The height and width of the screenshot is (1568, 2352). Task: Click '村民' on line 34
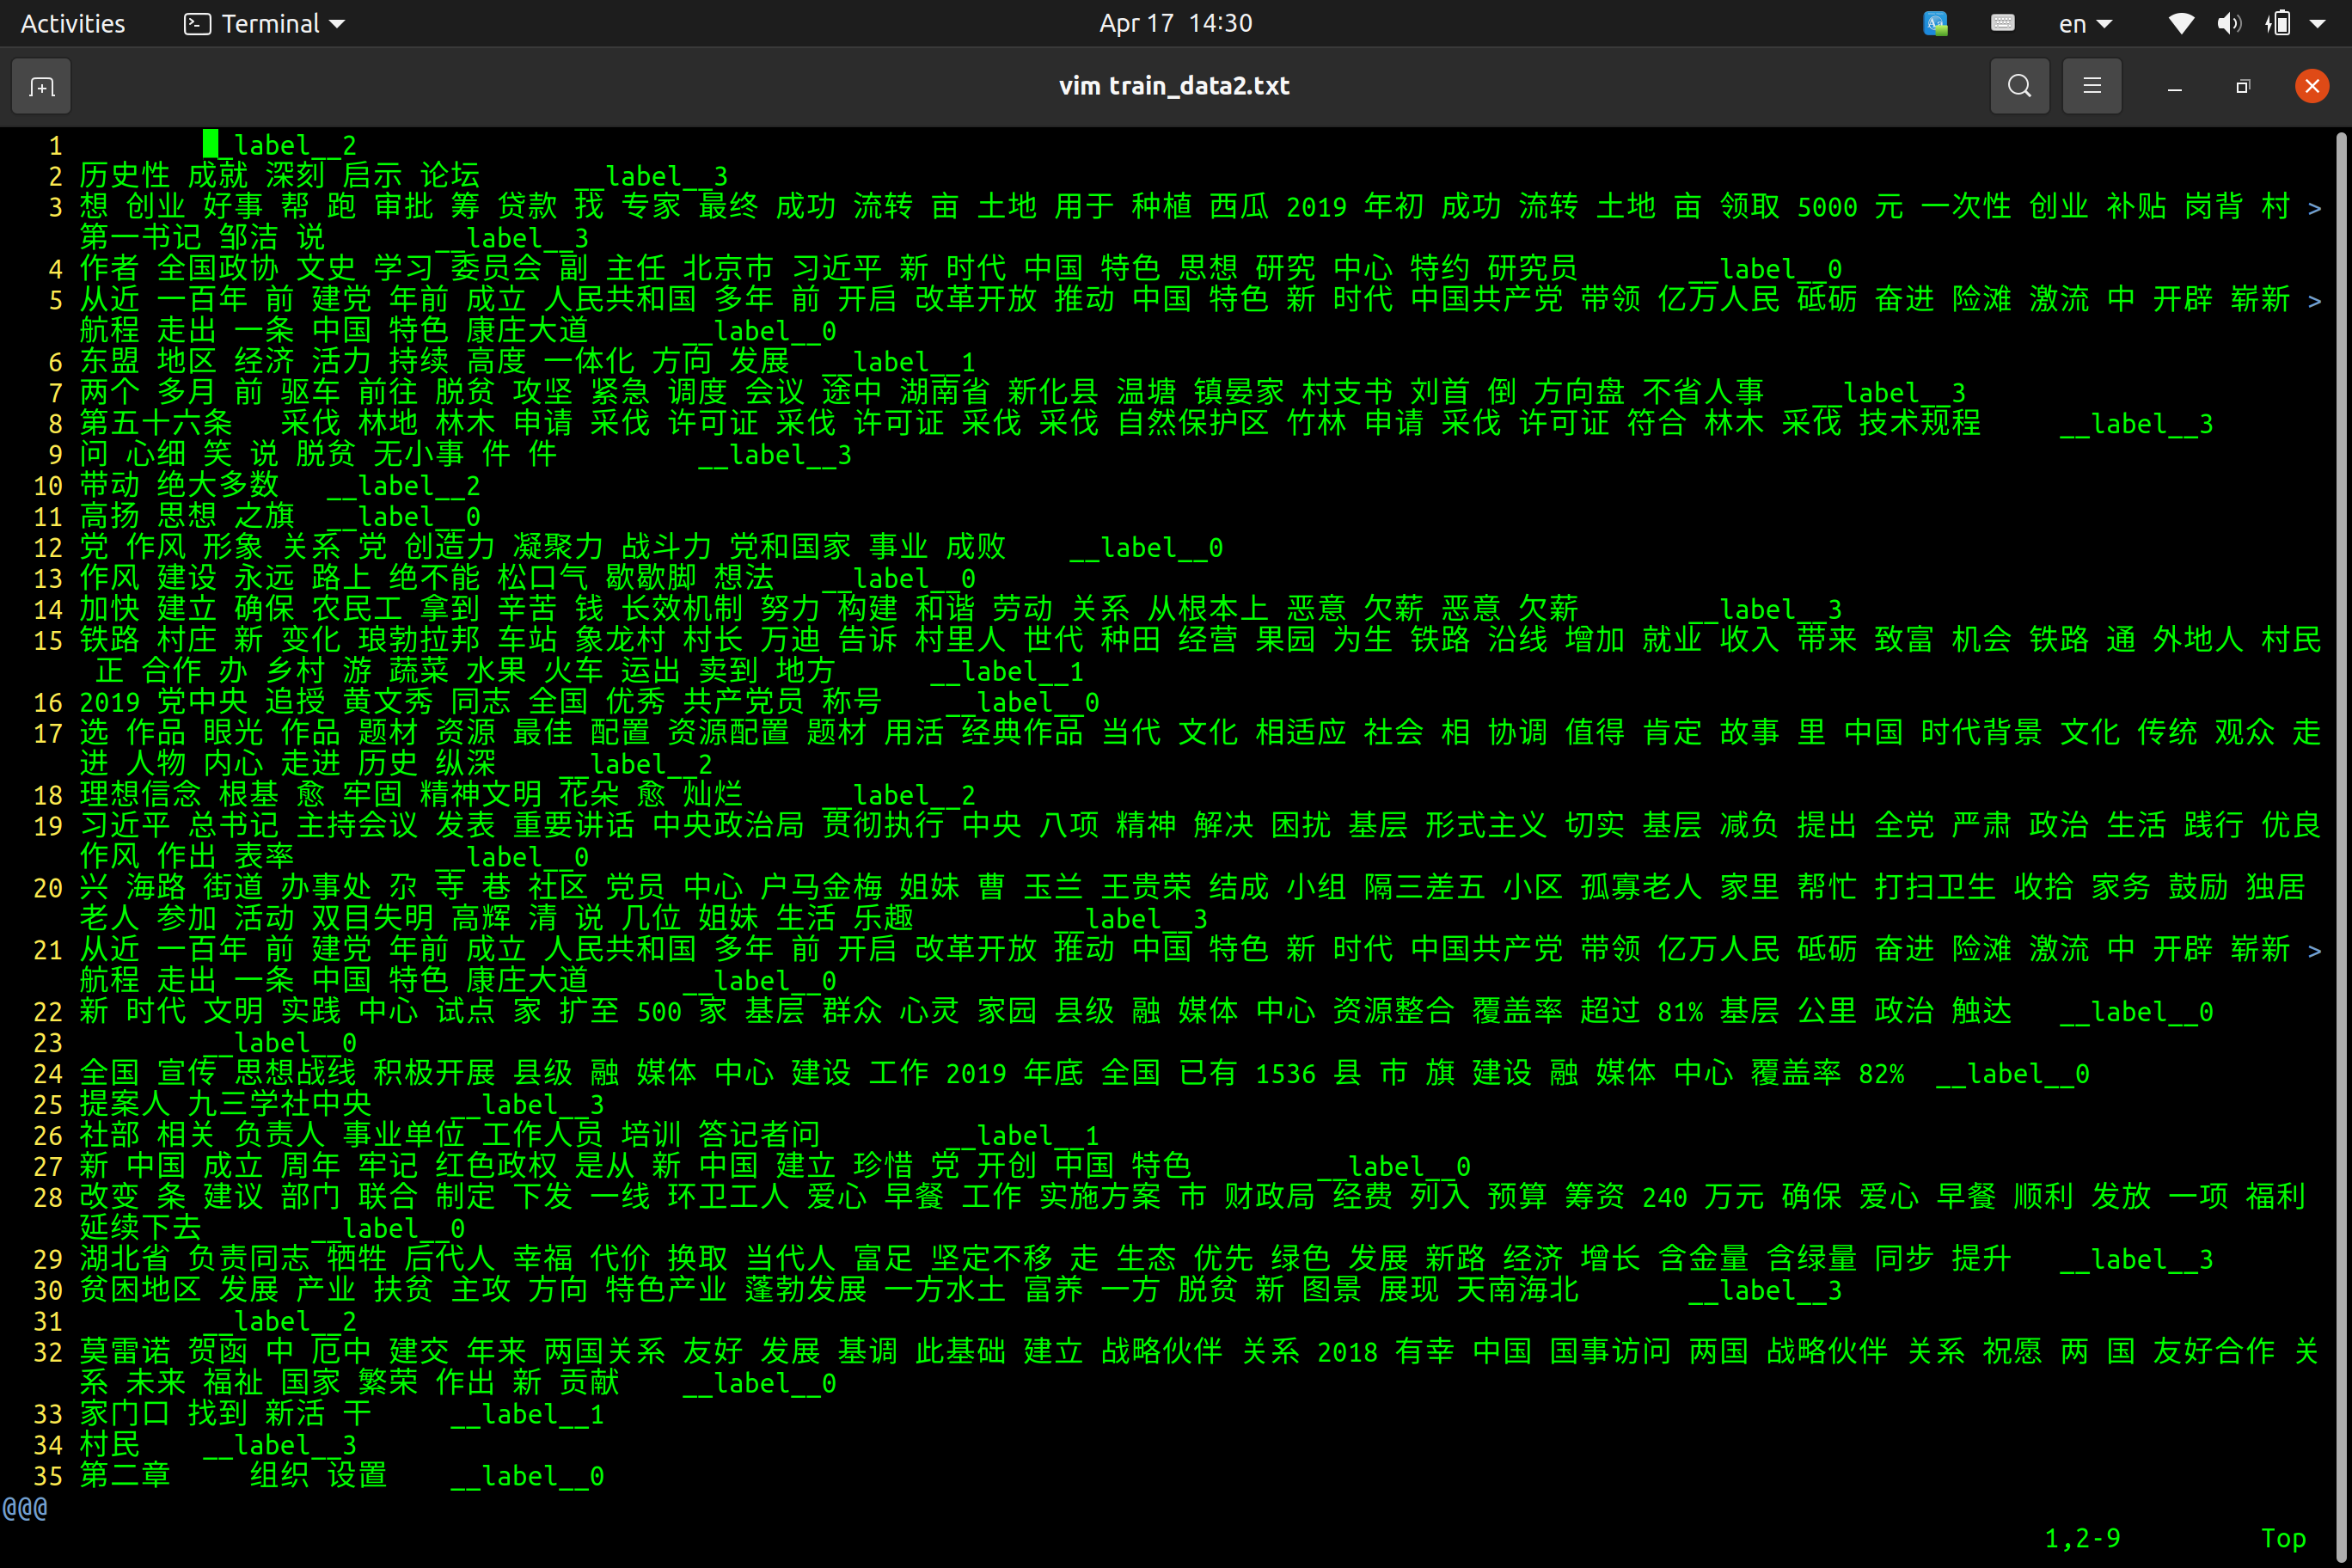click(110, 1446)
